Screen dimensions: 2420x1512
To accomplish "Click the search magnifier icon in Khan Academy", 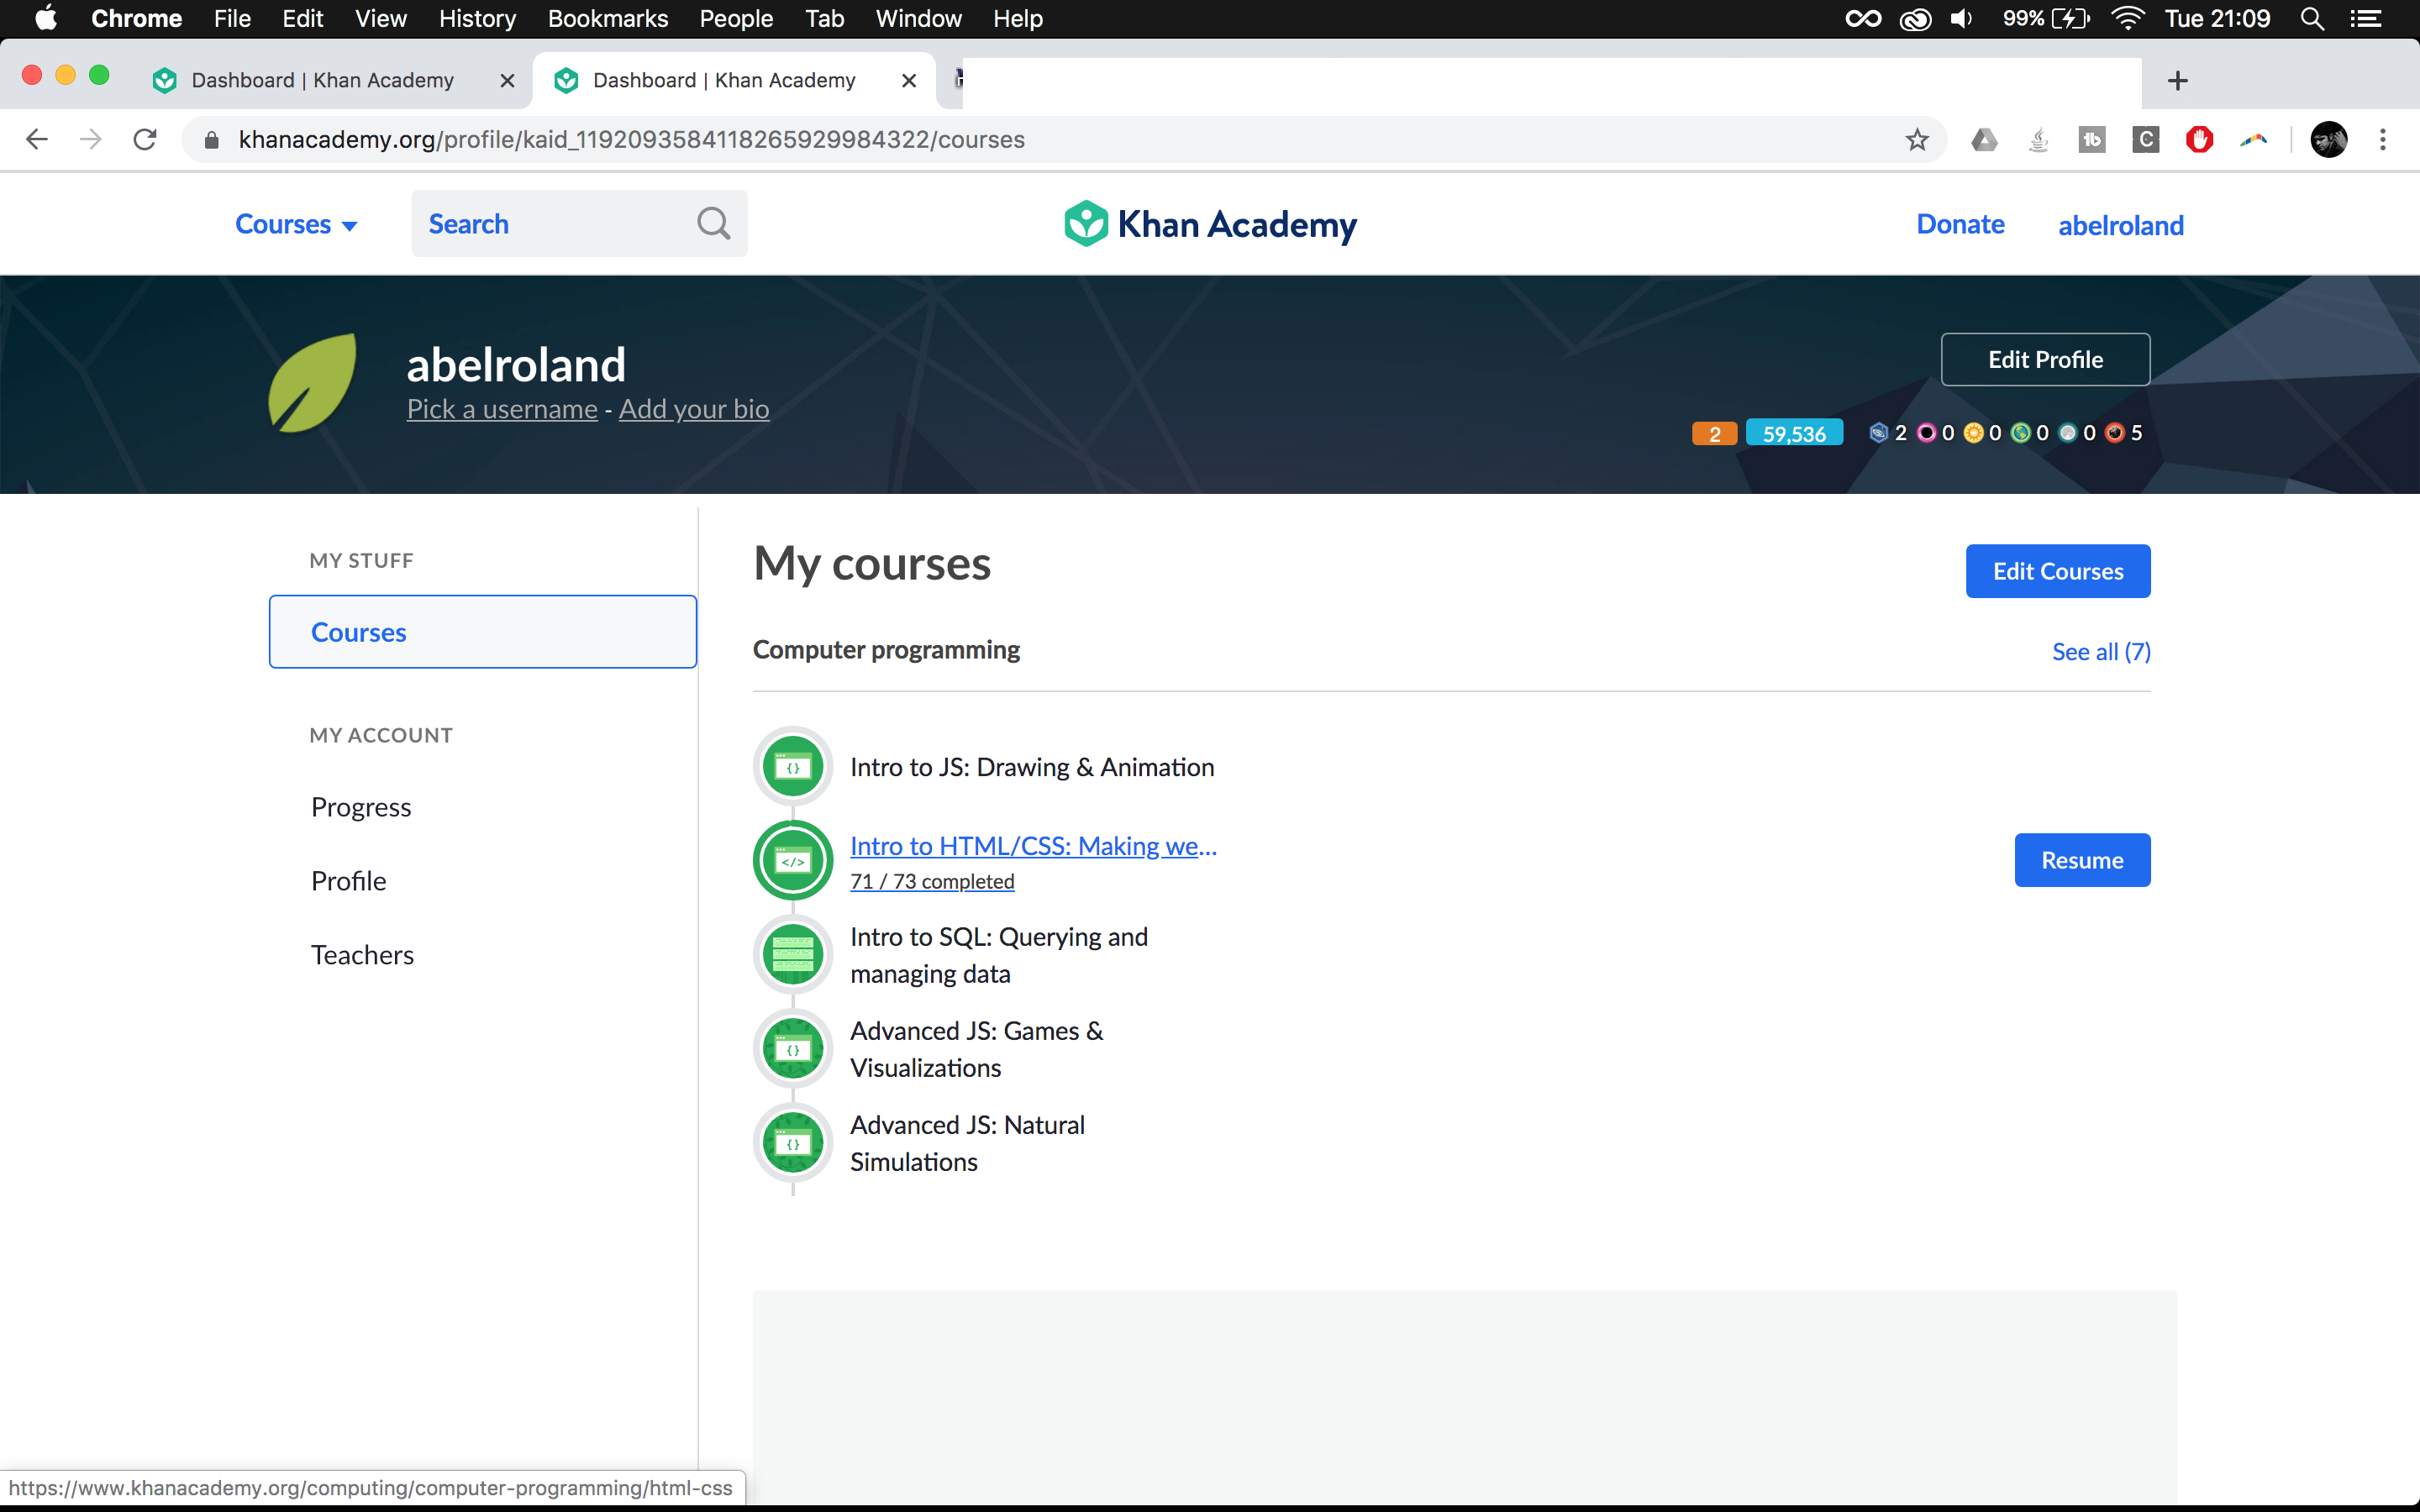I will (713, 223).
